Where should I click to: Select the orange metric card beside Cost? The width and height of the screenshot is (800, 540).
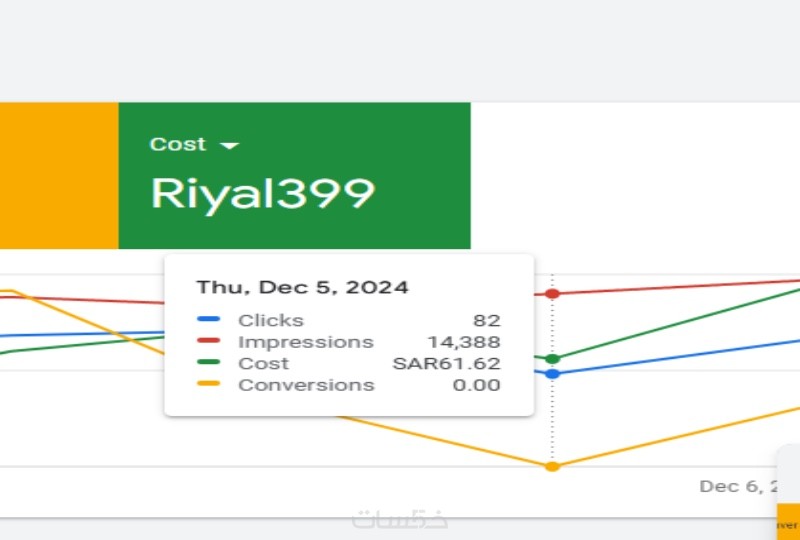(59, 175)
